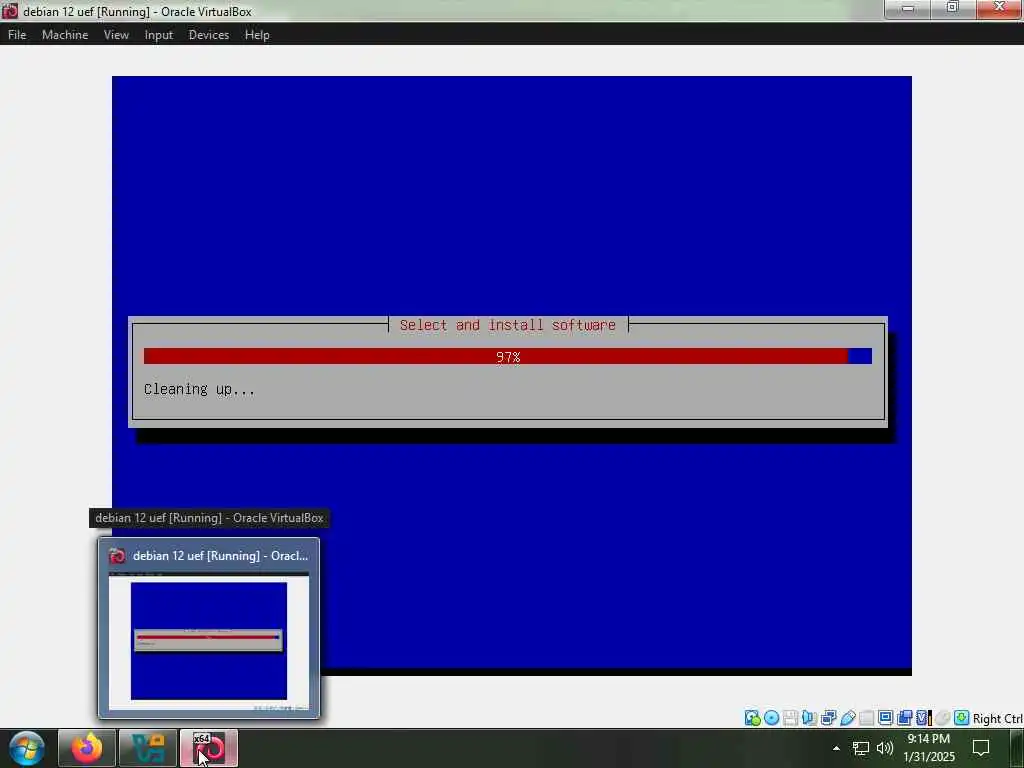
Task: Click the 'Cleaning up...' status text
Action: (199, 389)
